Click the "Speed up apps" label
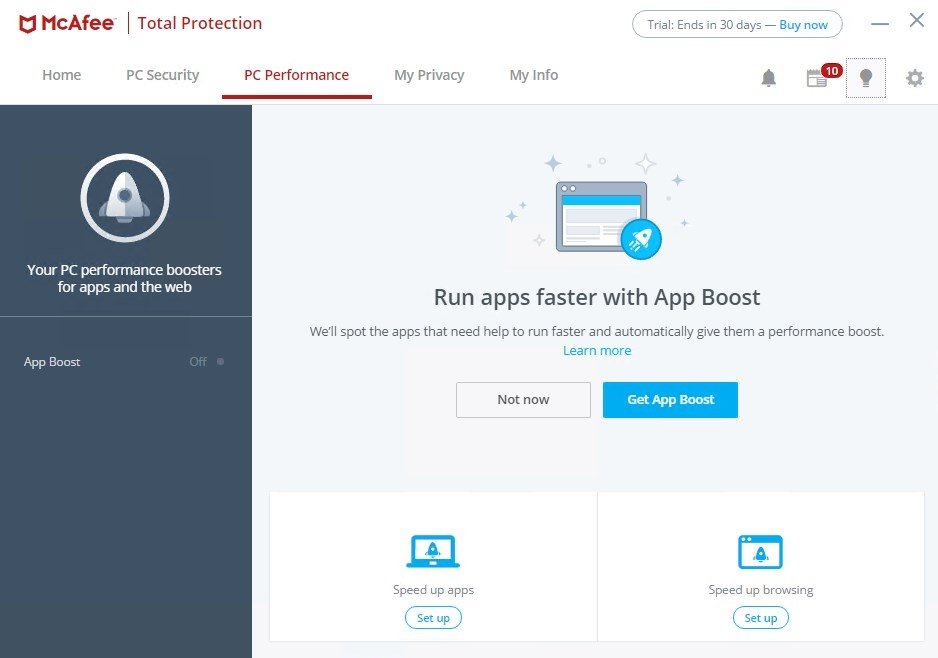 (x=433, y=590)
